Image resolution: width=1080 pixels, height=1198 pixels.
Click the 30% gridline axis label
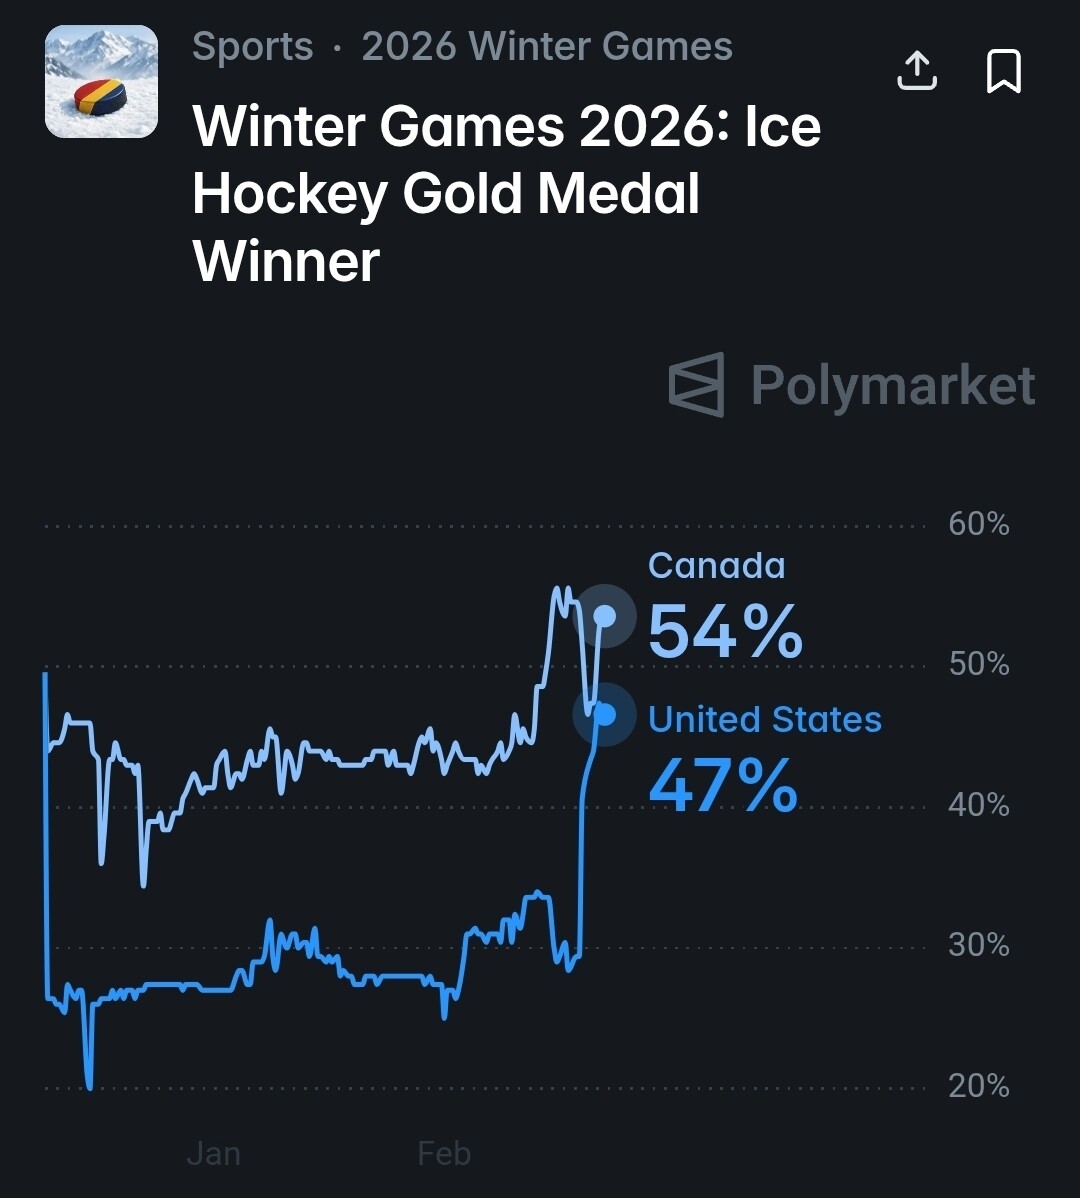click(978, 945)
